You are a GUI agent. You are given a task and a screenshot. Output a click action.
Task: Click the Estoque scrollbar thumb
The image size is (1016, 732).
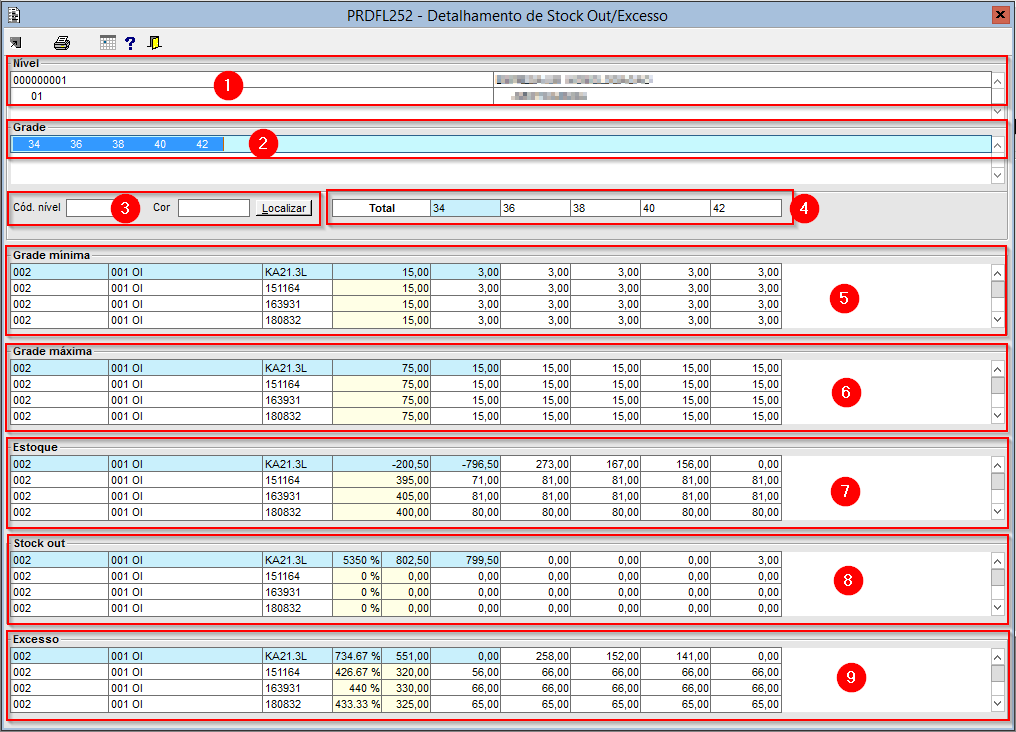[x=998, y=481]
